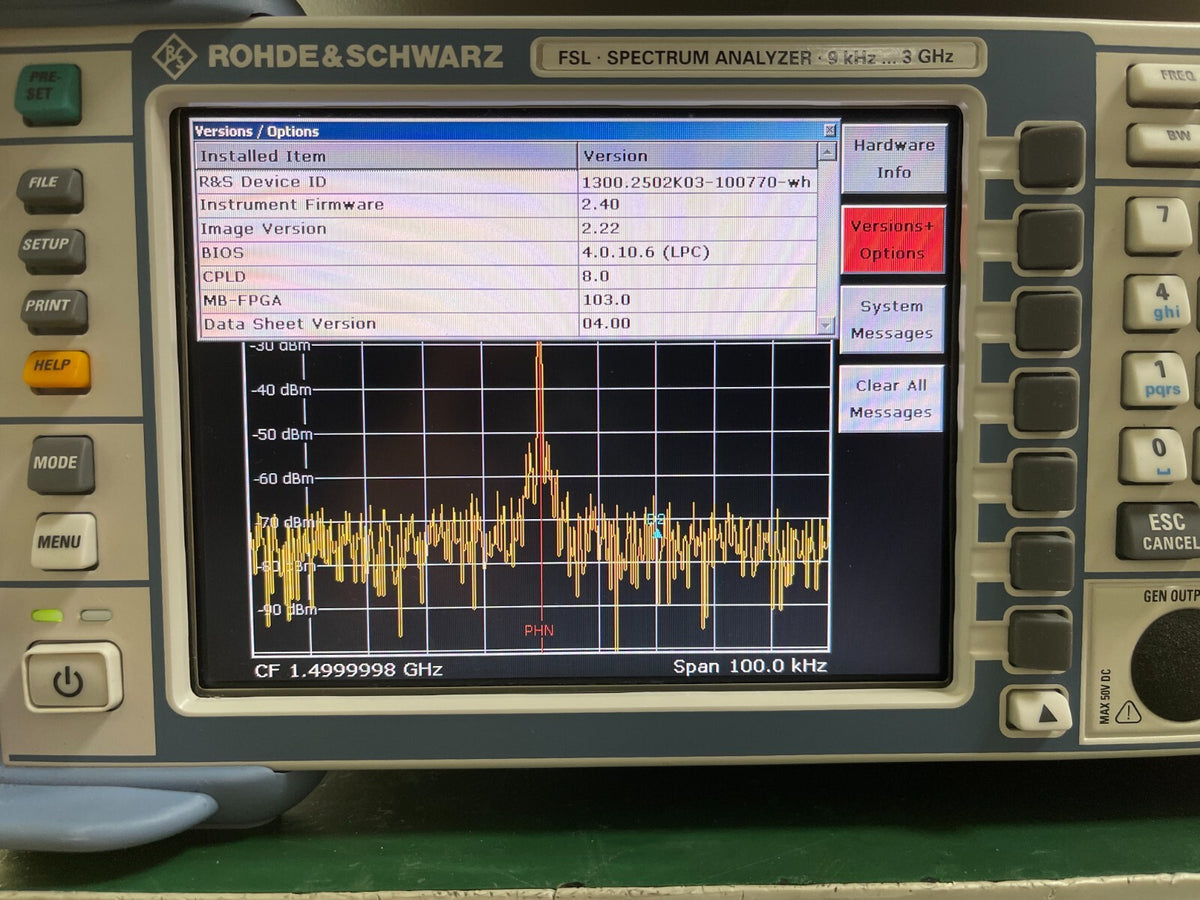The image size is (1200, 900).
Task: Push the BW hardware key
Action: [x=1164, y=144]
